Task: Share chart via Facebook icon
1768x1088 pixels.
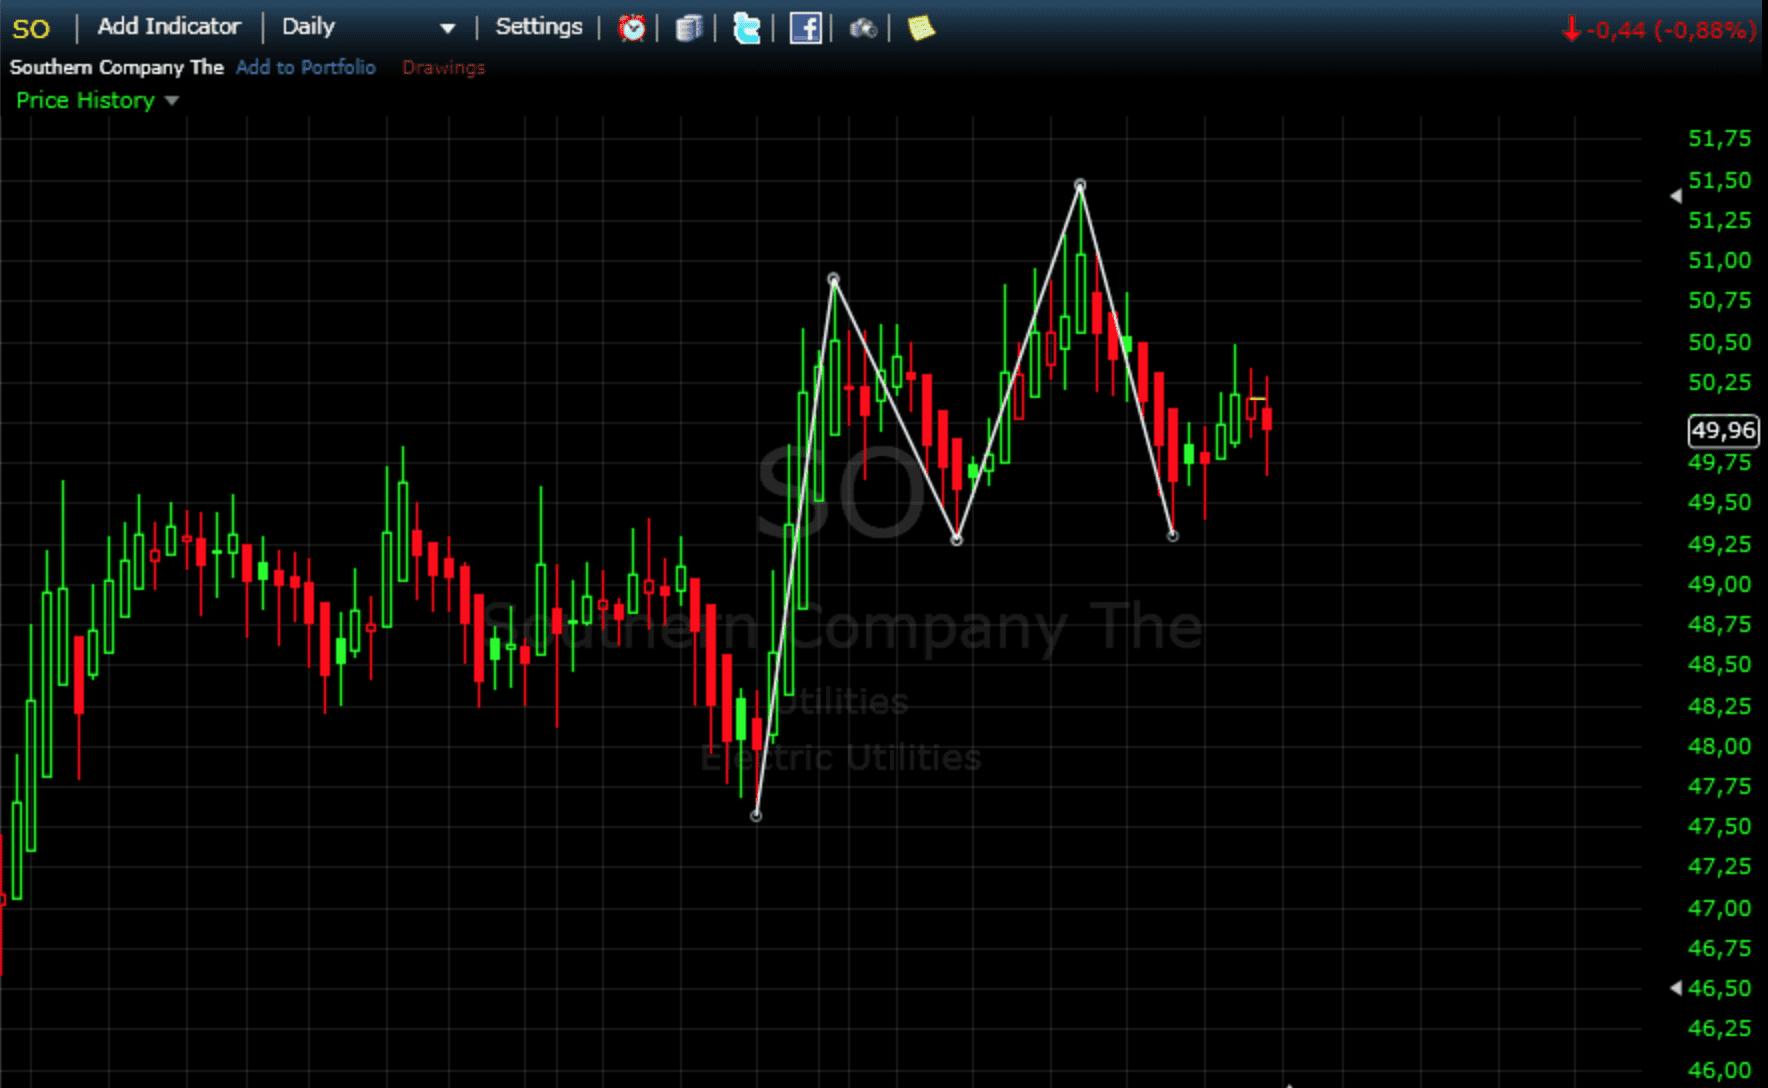Action: [805, 28]
